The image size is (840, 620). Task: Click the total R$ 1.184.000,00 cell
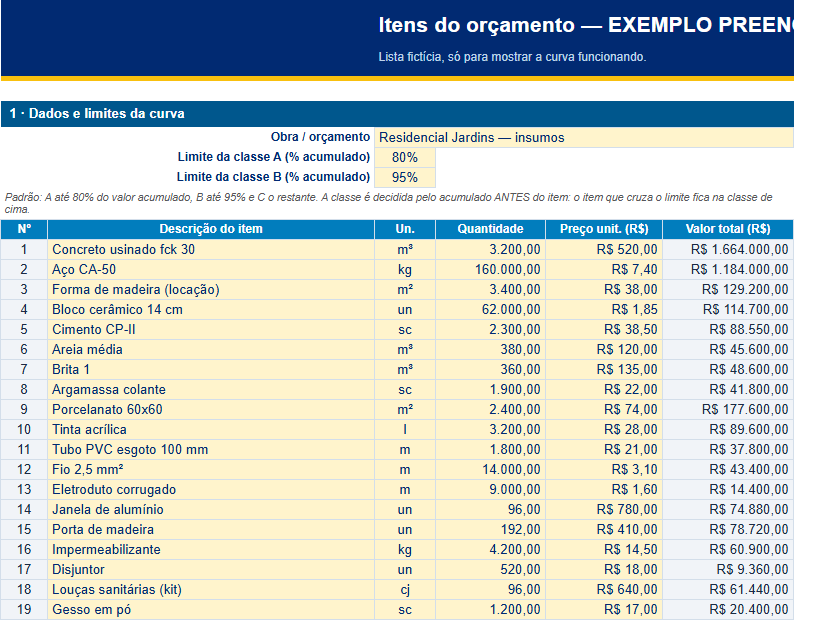coord(728,270)
